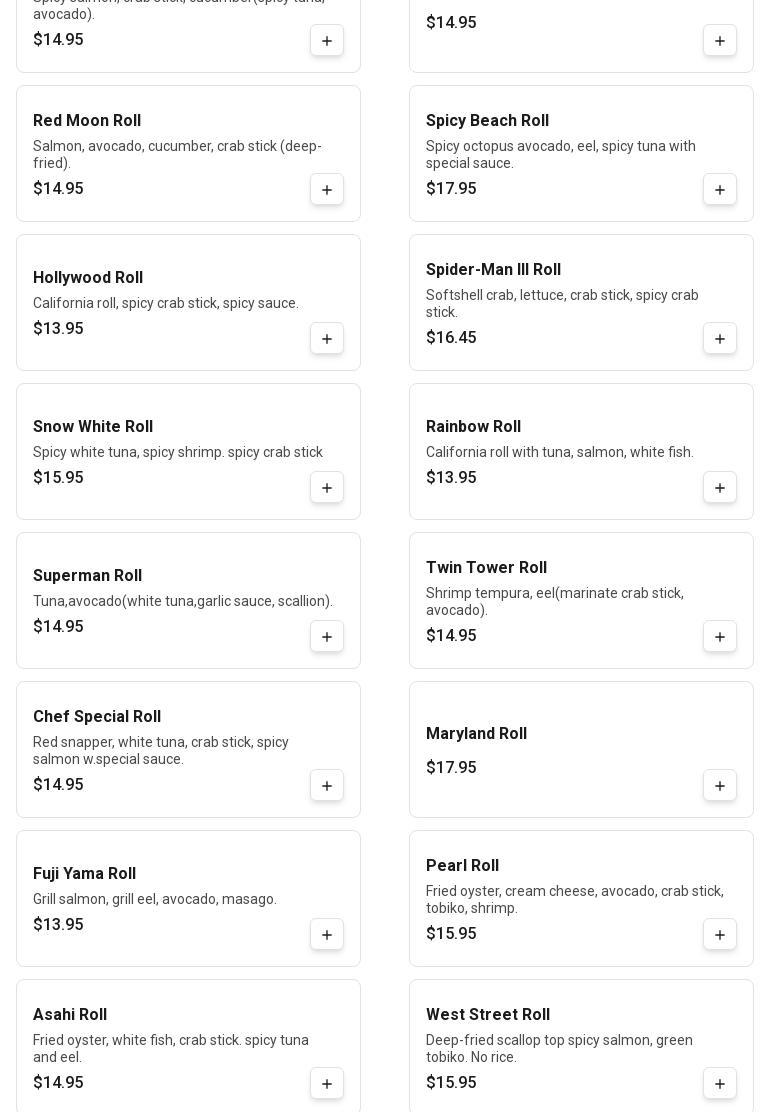
Task: Add Pearl Roll with plus button
Action: tap(720, 935)
